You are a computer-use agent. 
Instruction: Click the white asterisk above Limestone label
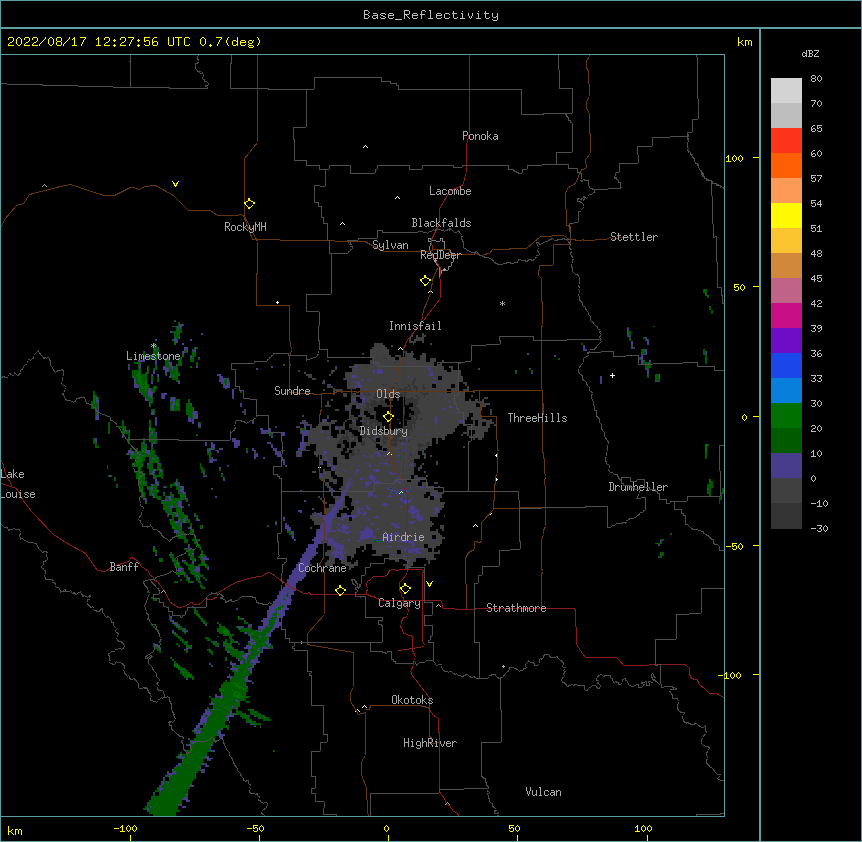click(154, 346)
